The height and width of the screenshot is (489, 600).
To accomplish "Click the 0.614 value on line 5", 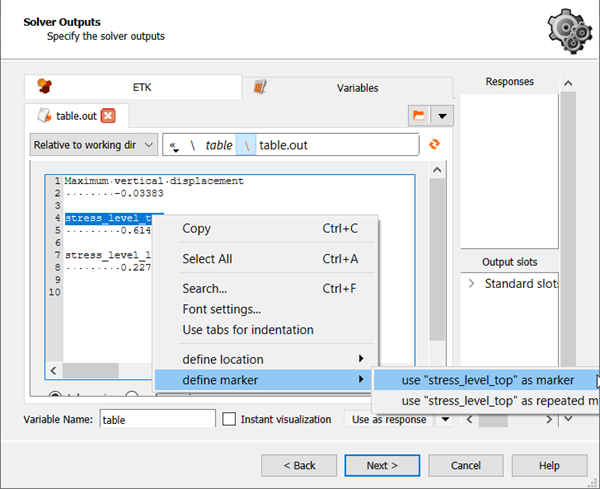I will [x=135, y=230].
